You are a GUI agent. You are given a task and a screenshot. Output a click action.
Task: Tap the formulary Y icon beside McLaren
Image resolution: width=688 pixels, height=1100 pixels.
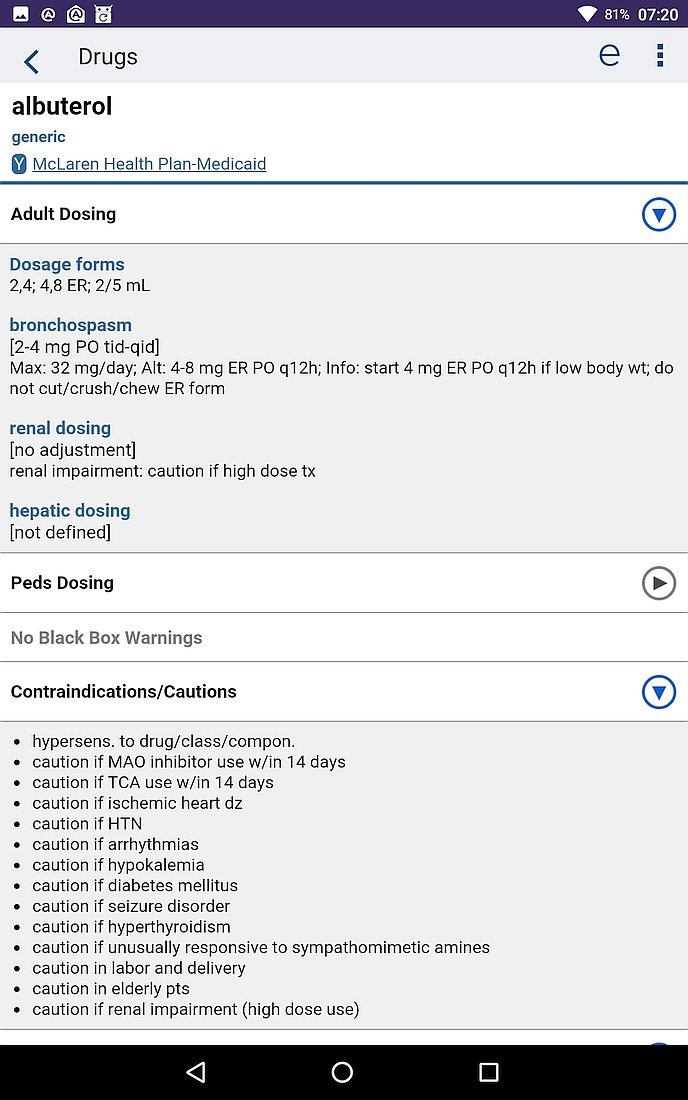click(19, 164)
